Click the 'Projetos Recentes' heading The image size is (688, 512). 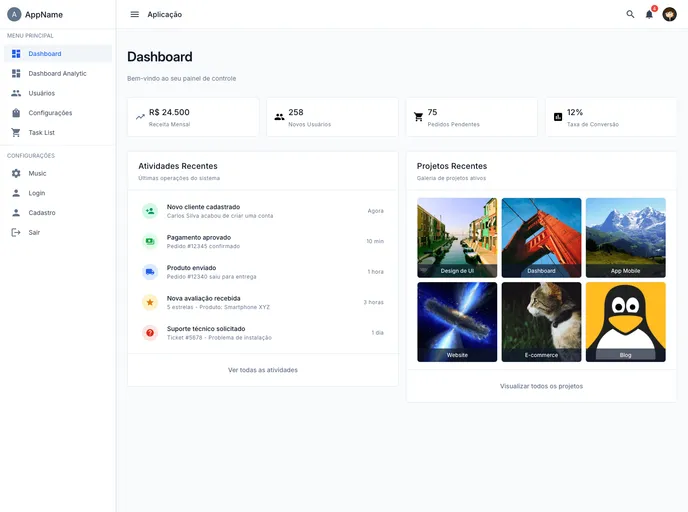point(452,166)
